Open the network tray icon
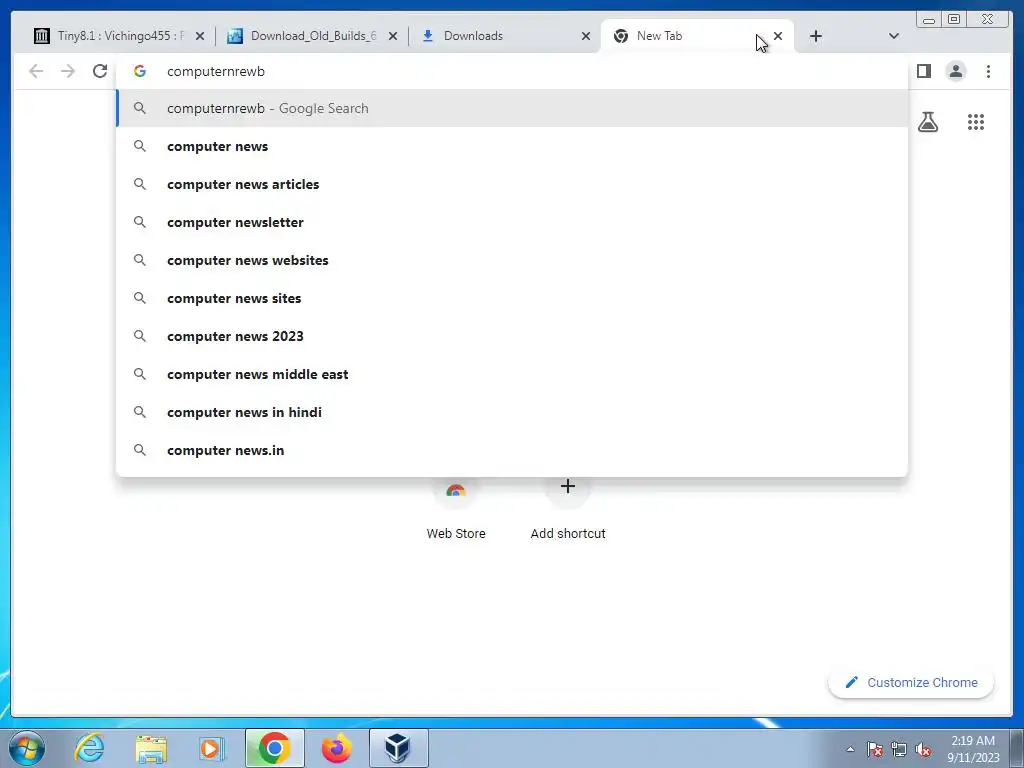Image resolution: width=1024 pixels, height=768 pixels. (x=899, y=749)
